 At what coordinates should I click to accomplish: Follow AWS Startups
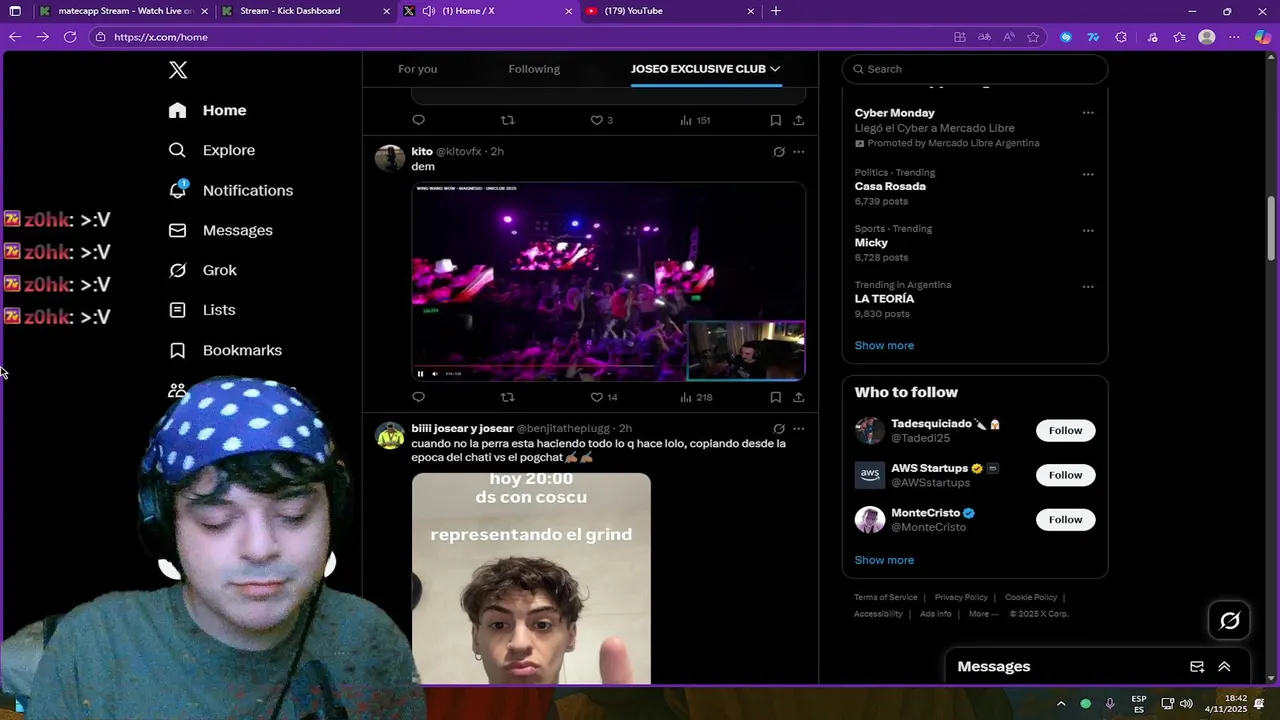1065,475
